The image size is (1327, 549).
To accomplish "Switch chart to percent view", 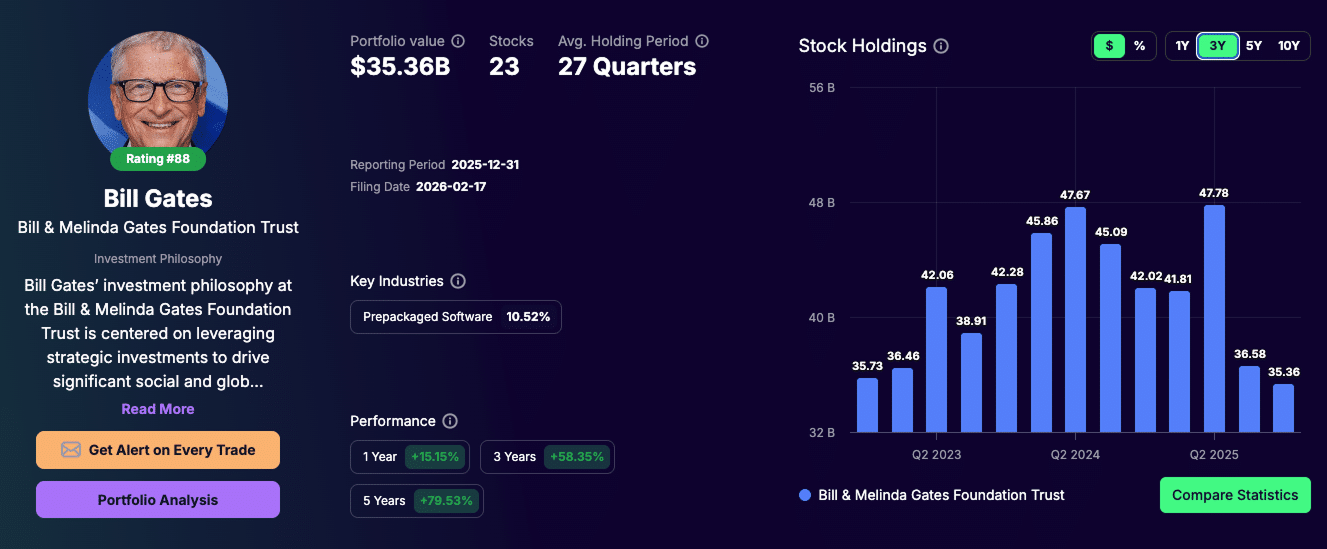I will 1139,46.
